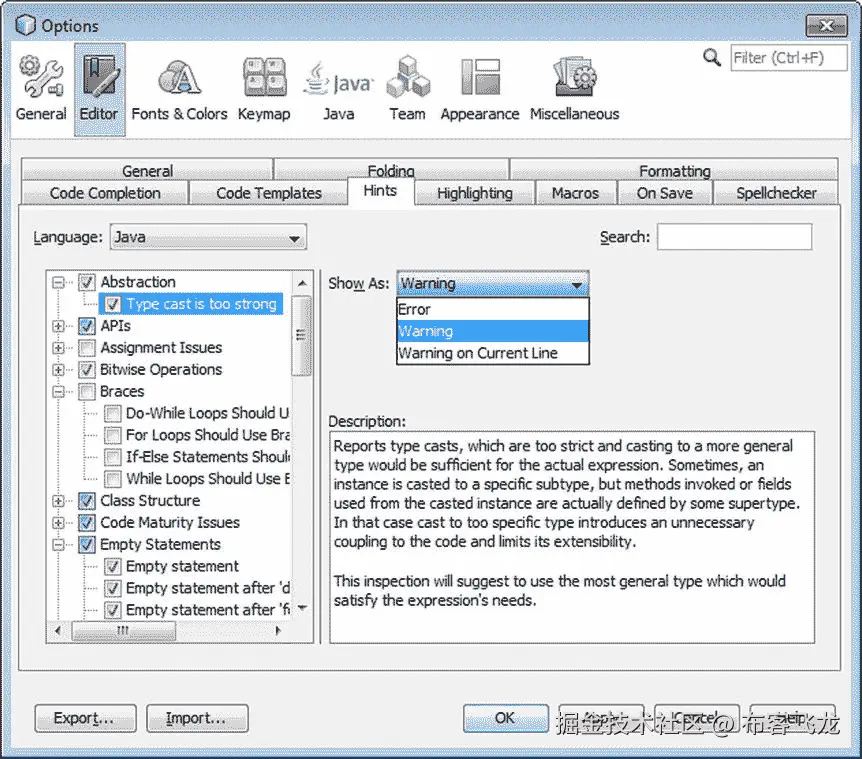
Task: Uncheck Empty statement after 'd' option
Action: tap(113, 588)
